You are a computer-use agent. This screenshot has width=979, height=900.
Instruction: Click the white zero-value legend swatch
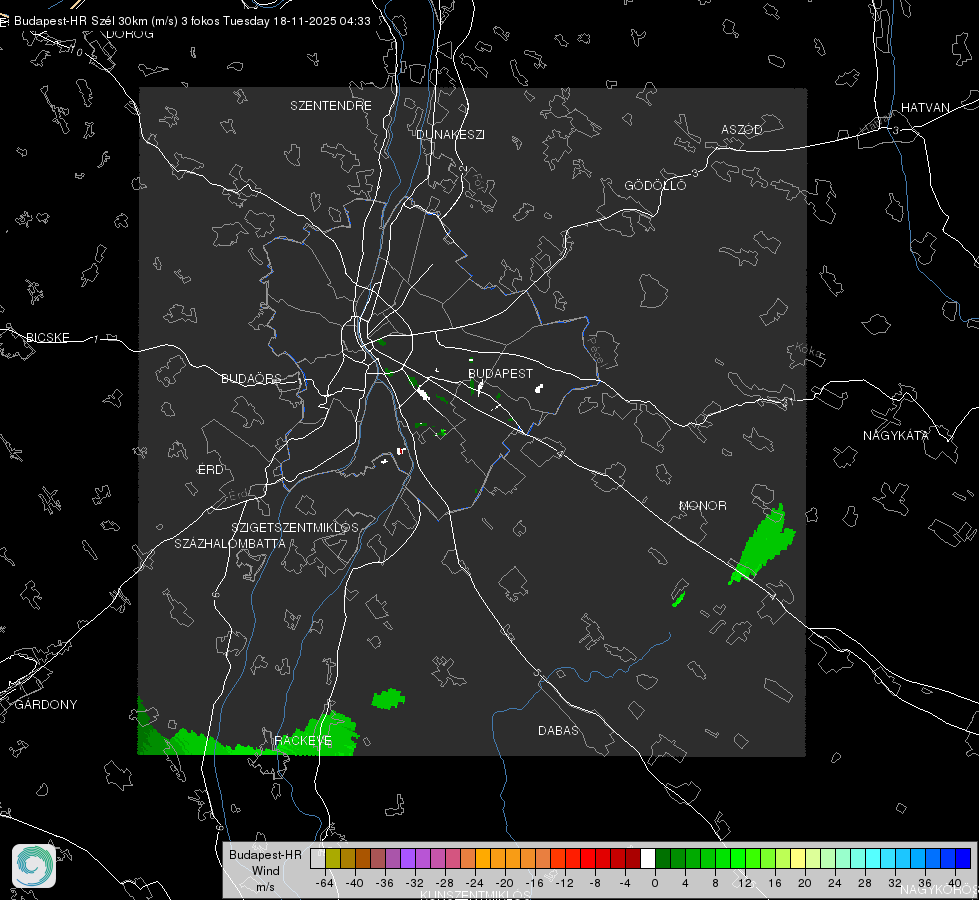[648, 859]
